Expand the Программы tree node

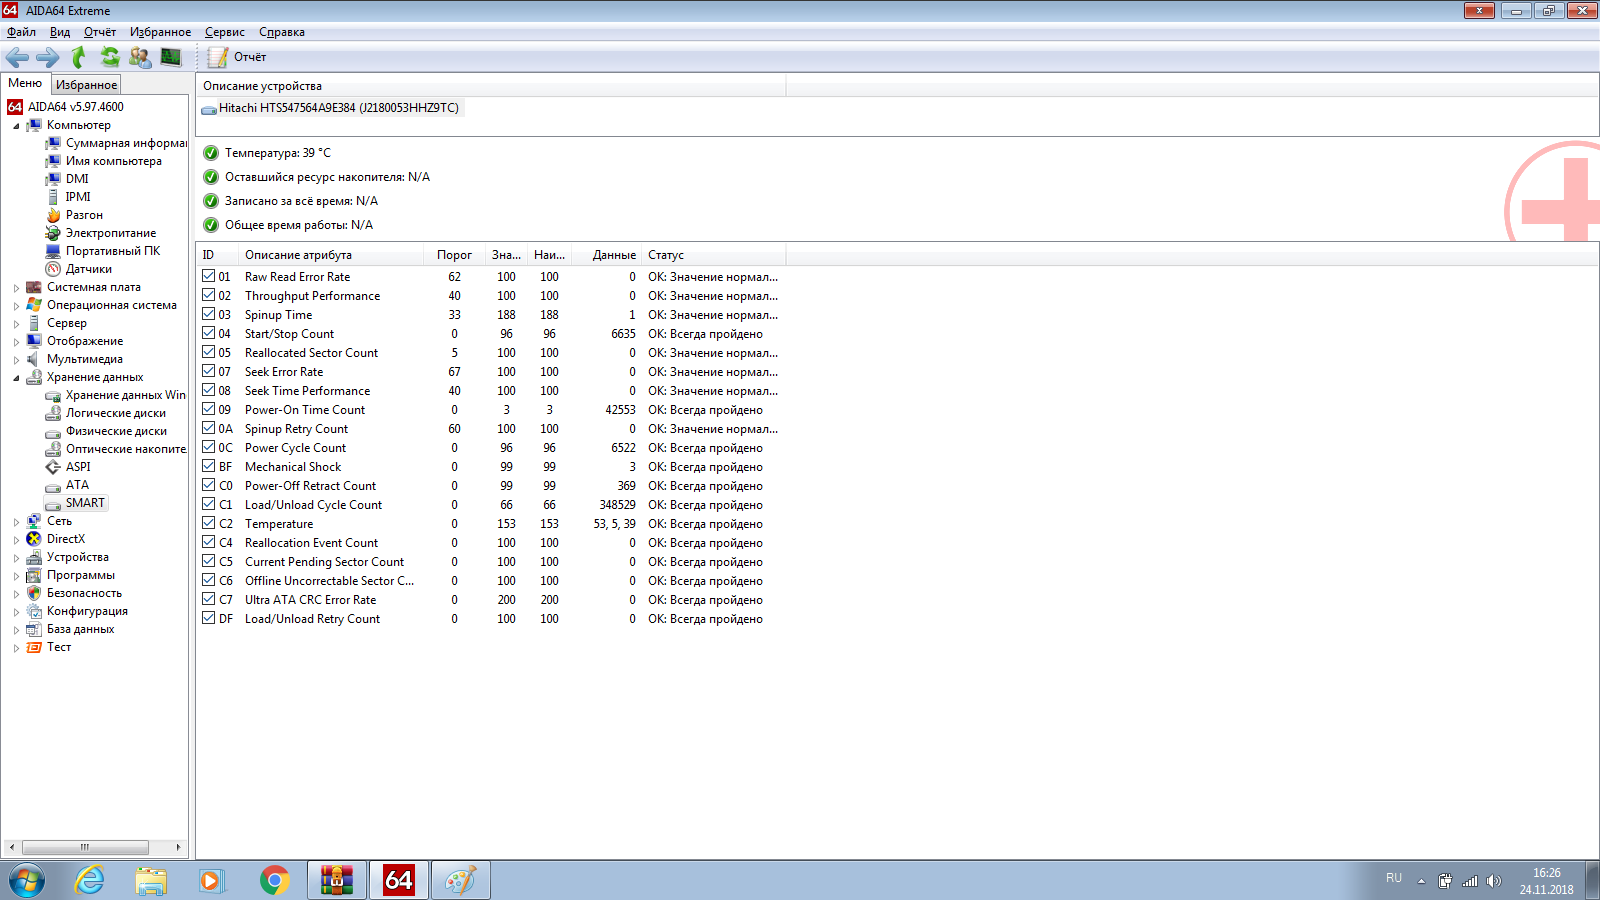click(x=16, y=576)
